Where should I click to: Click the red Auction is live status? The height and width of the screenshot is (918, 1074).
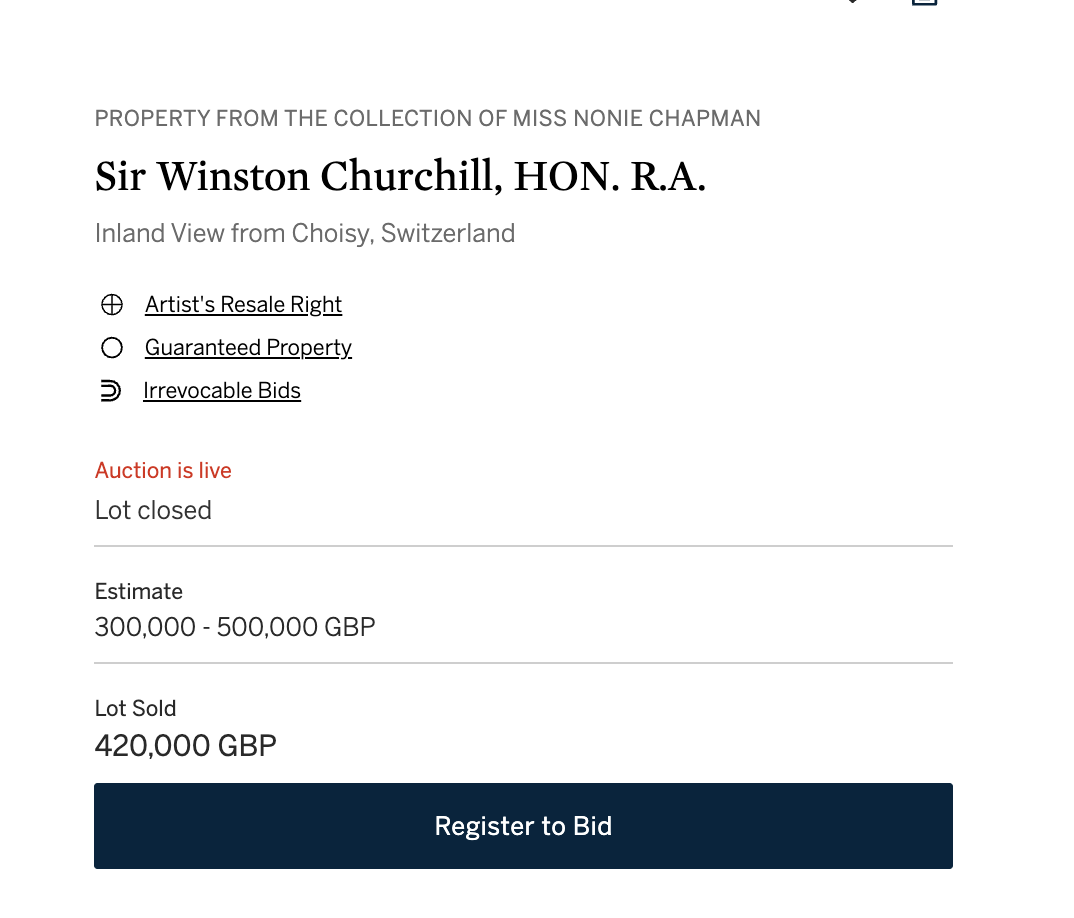click(x=163, y=471)
